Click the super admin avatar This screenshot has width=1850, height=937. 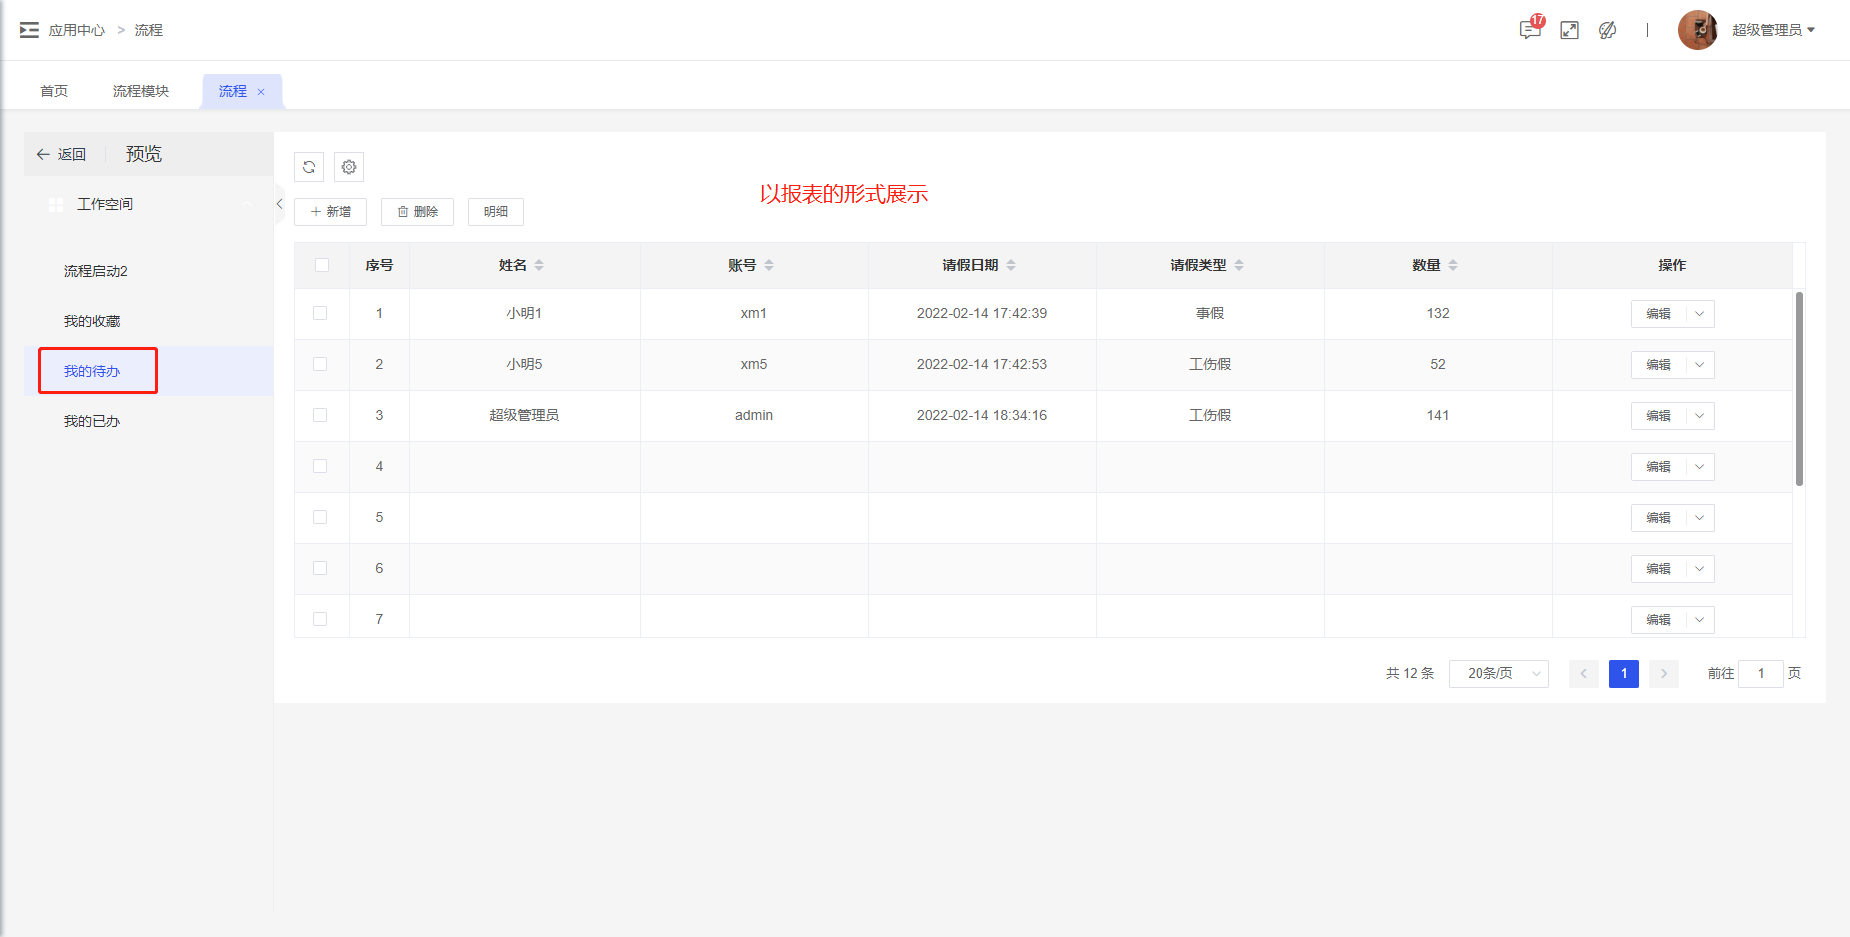(1697, 30)
